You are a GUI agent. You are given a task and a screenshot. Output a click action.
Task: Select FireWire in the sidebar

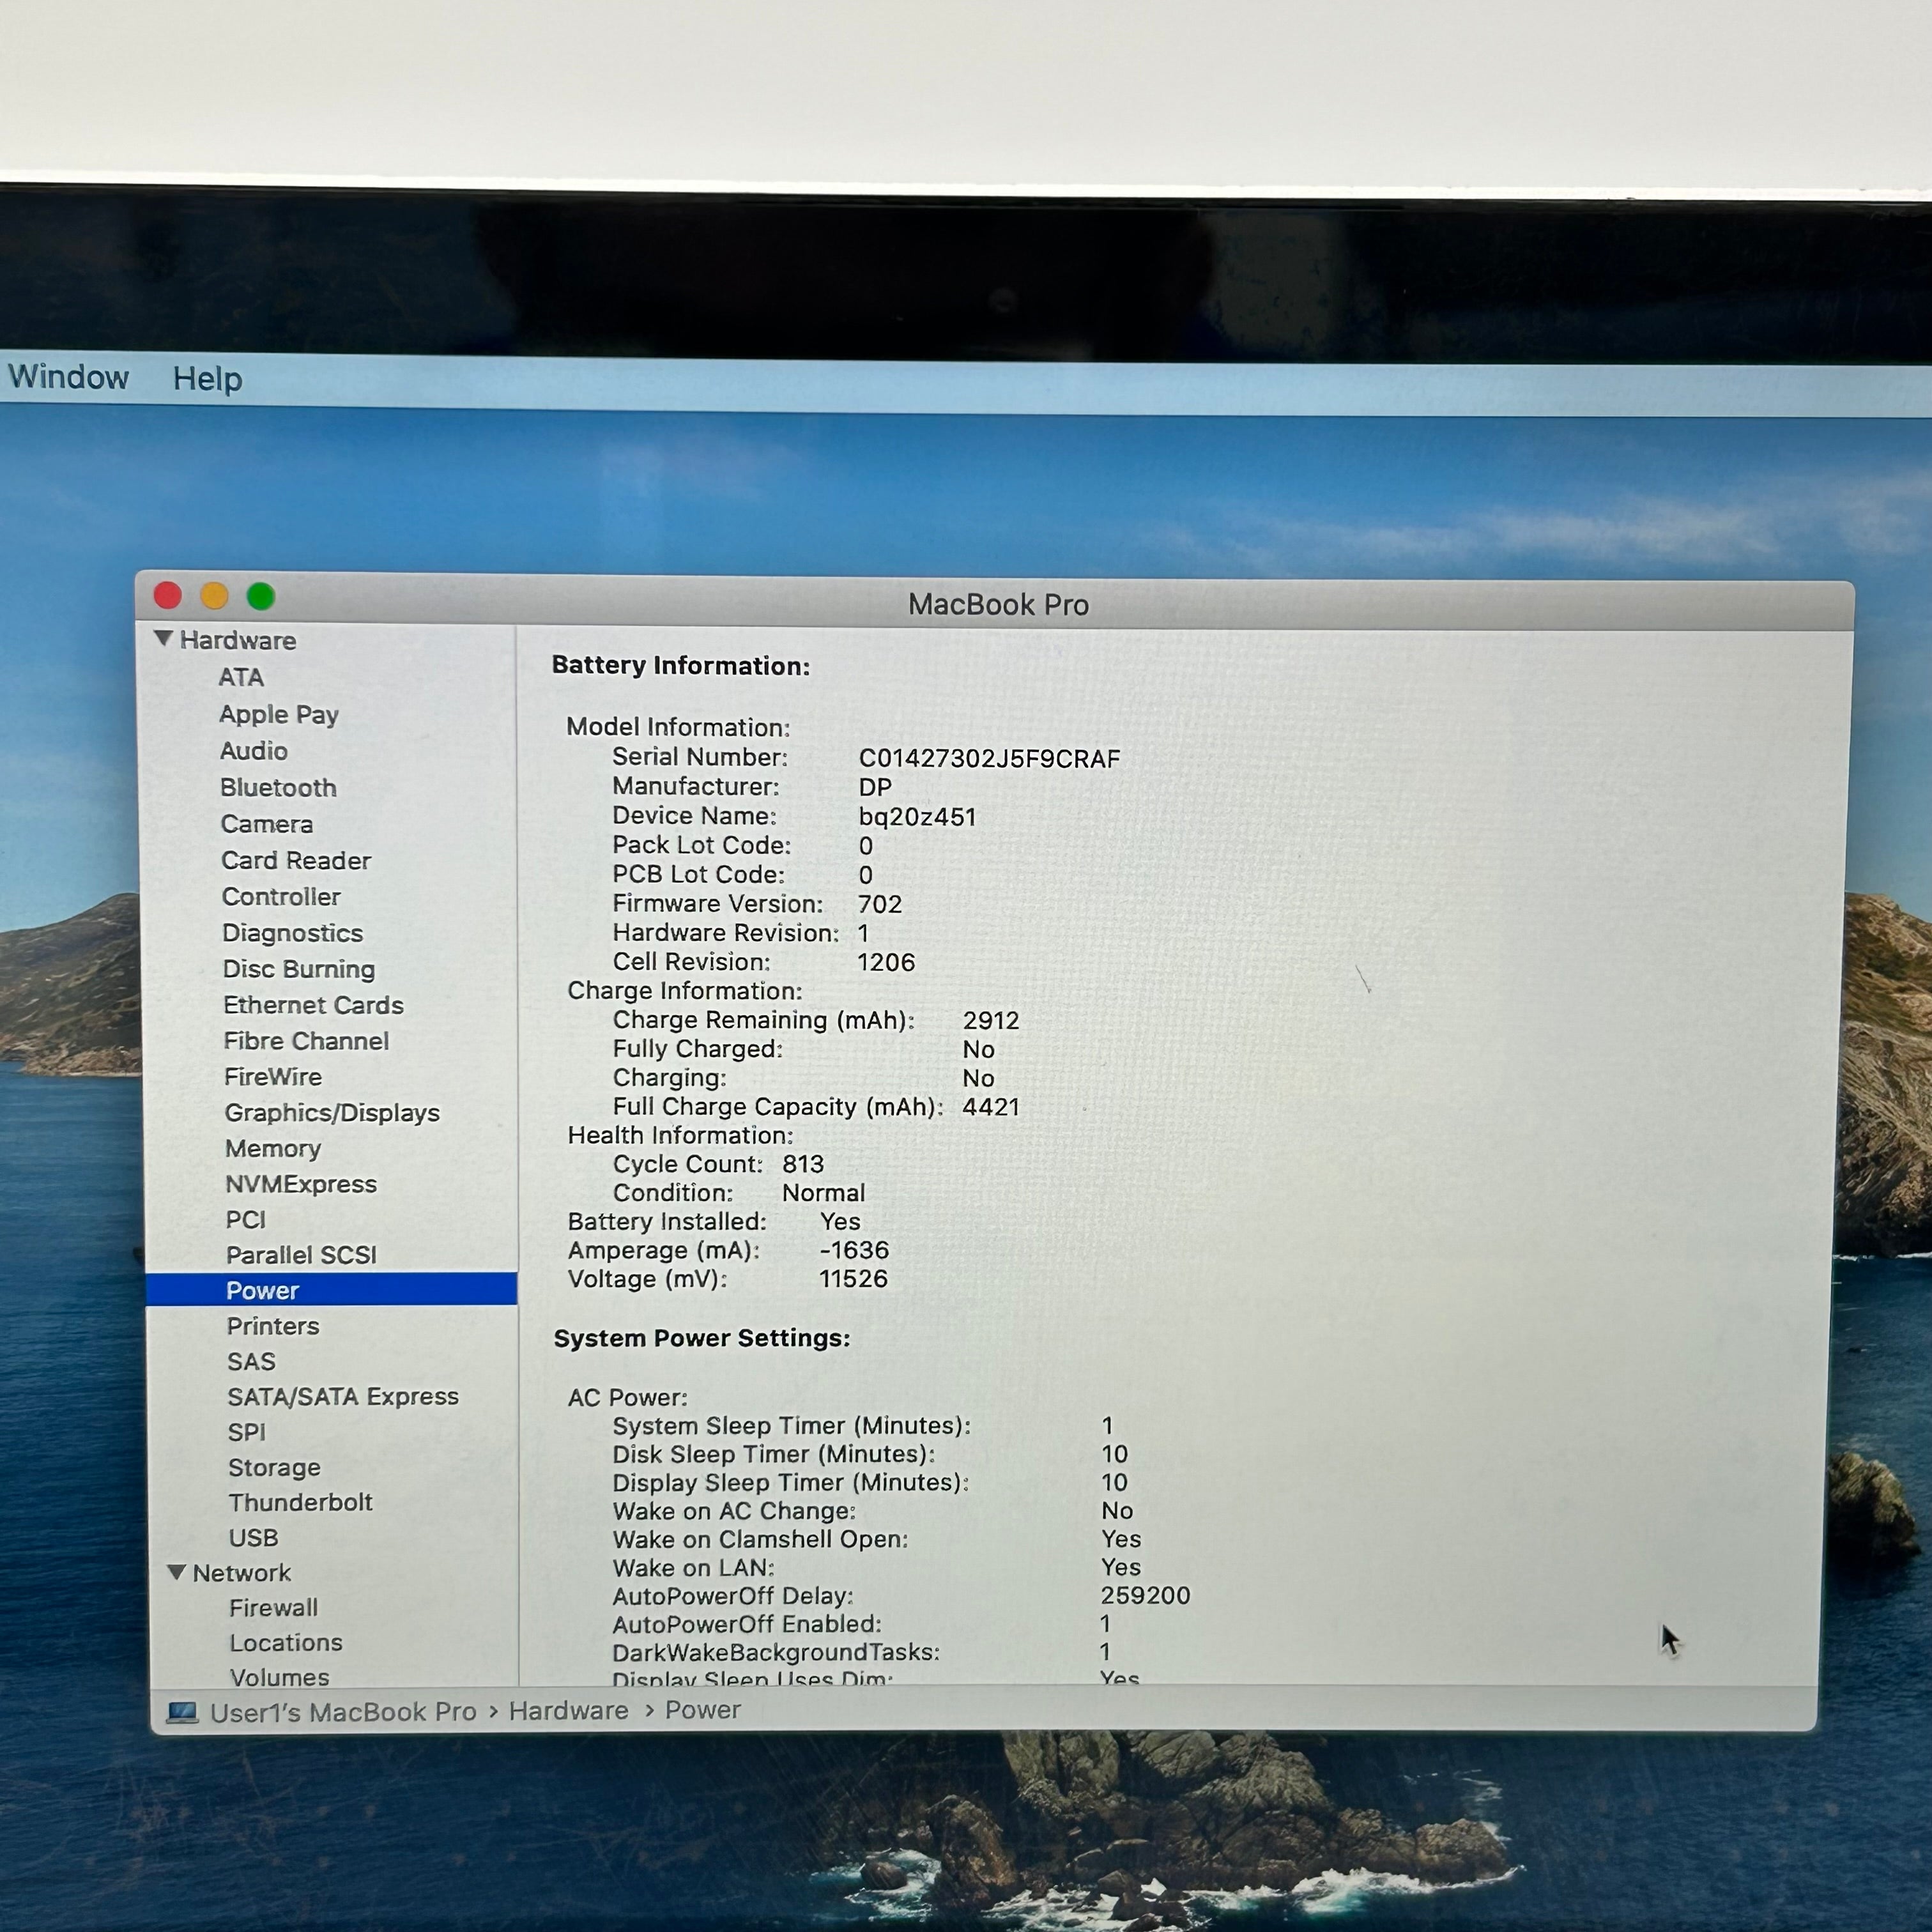(273, 1077)
